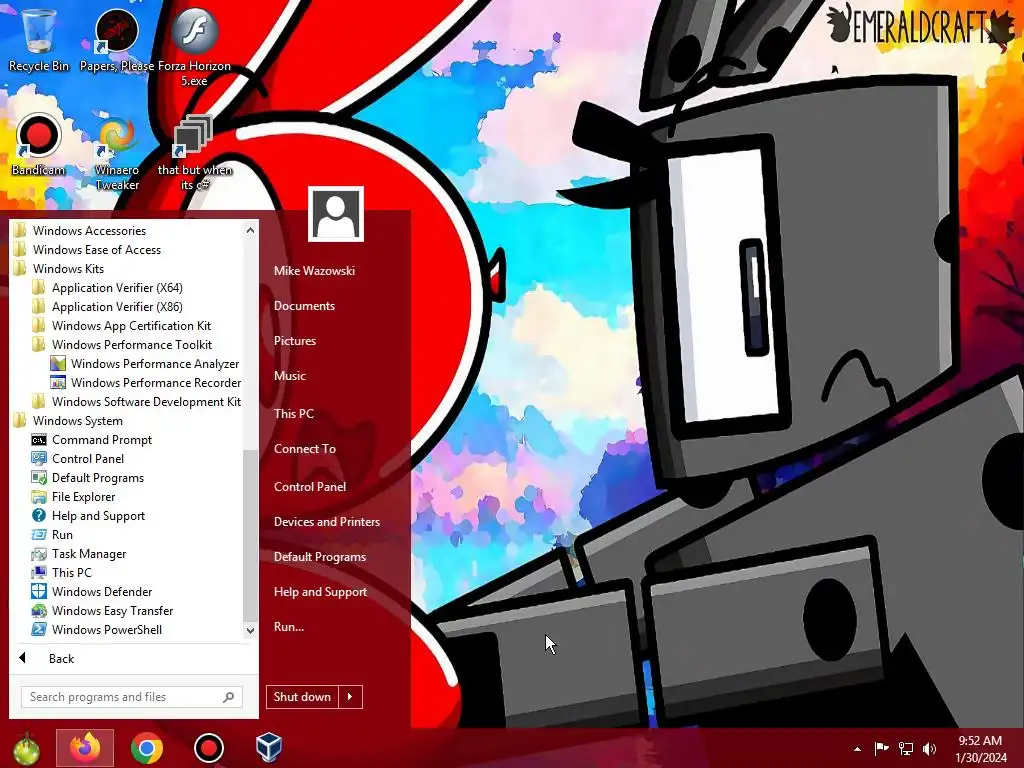
Task: Open Firefox from the taskbar
Action: pyautogui.click(x=85, y=748)
